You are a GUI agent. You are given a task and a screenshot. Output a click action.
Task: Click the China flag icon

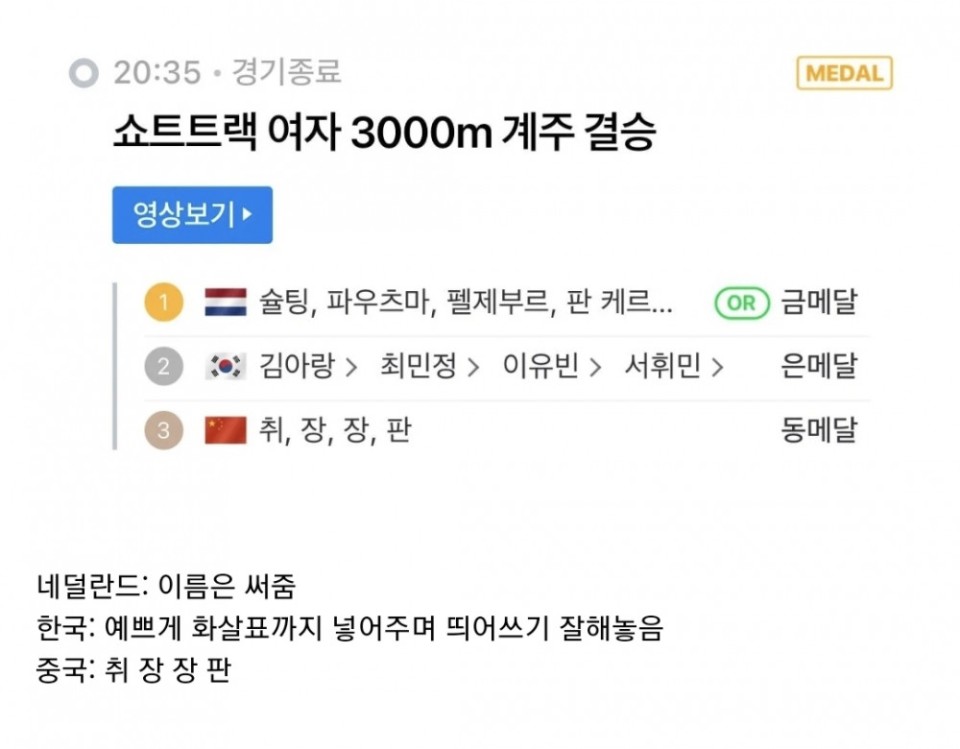tap(226, 430)
